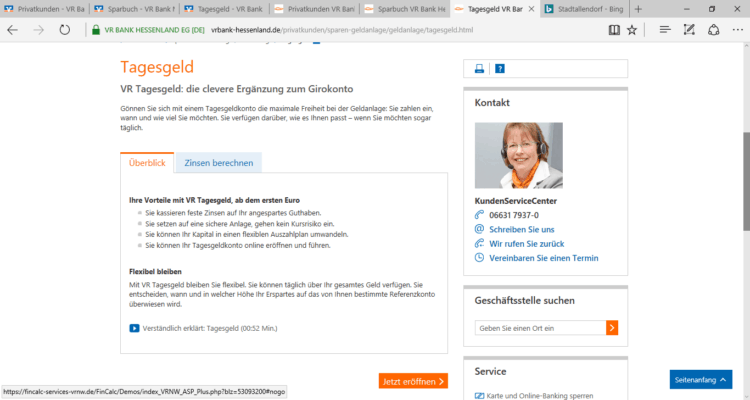This screenshot has height=400, width=750.
Task: Open a new tab with plus button
Action: click(638, 9)
